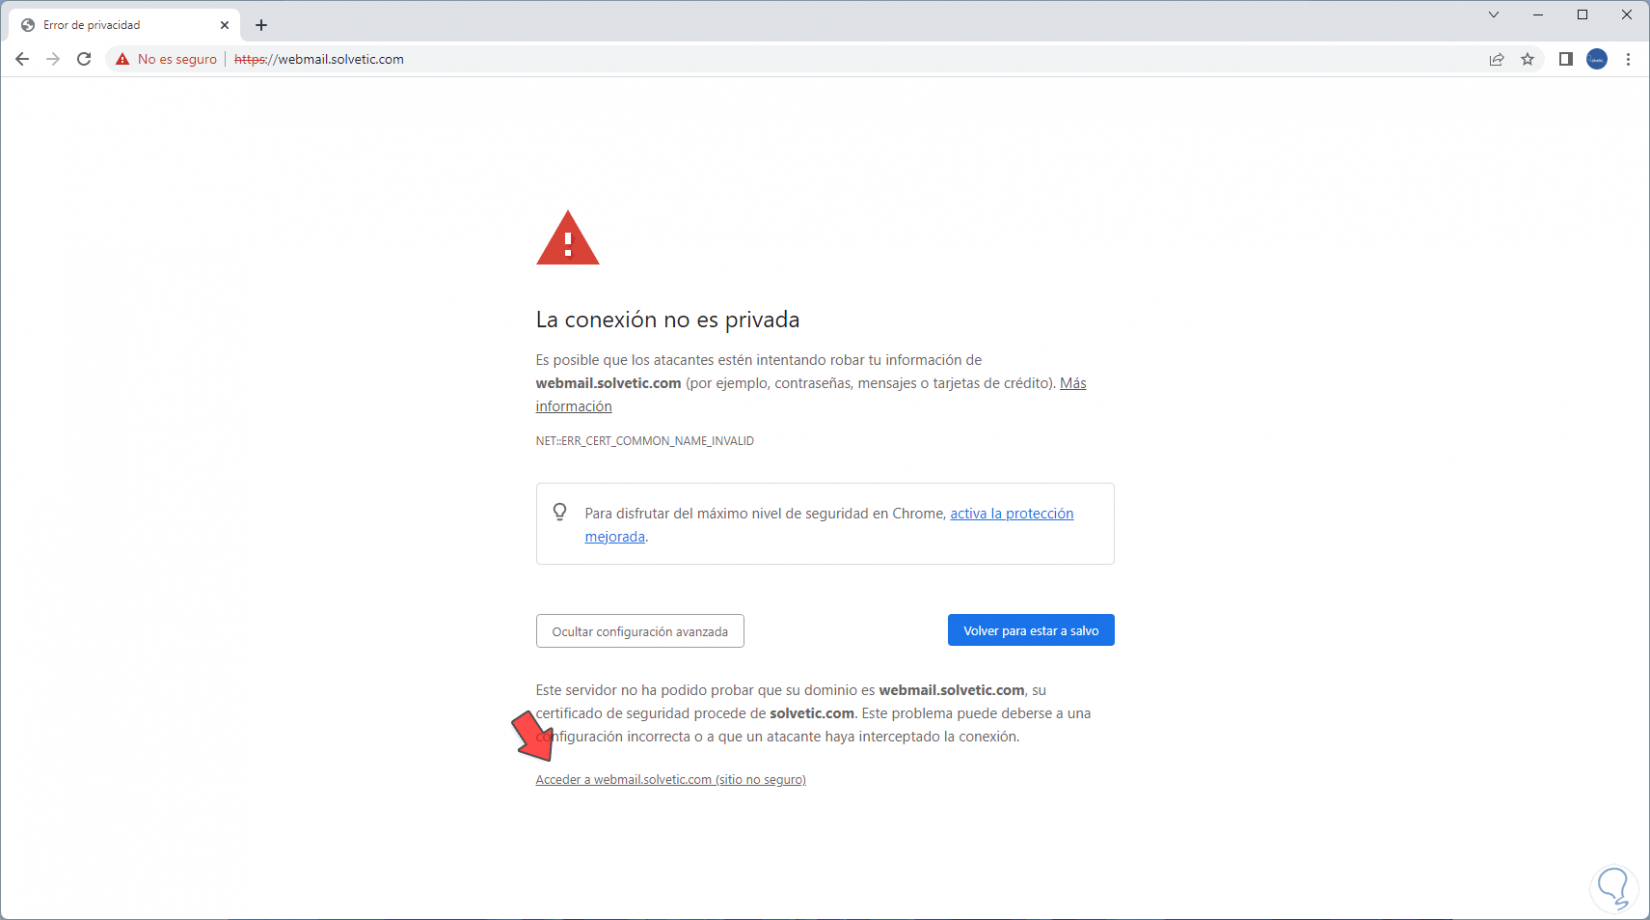Viewport: 1650px width, 920px height.
Task: Reload the current page
Action: tap(84, 59)
